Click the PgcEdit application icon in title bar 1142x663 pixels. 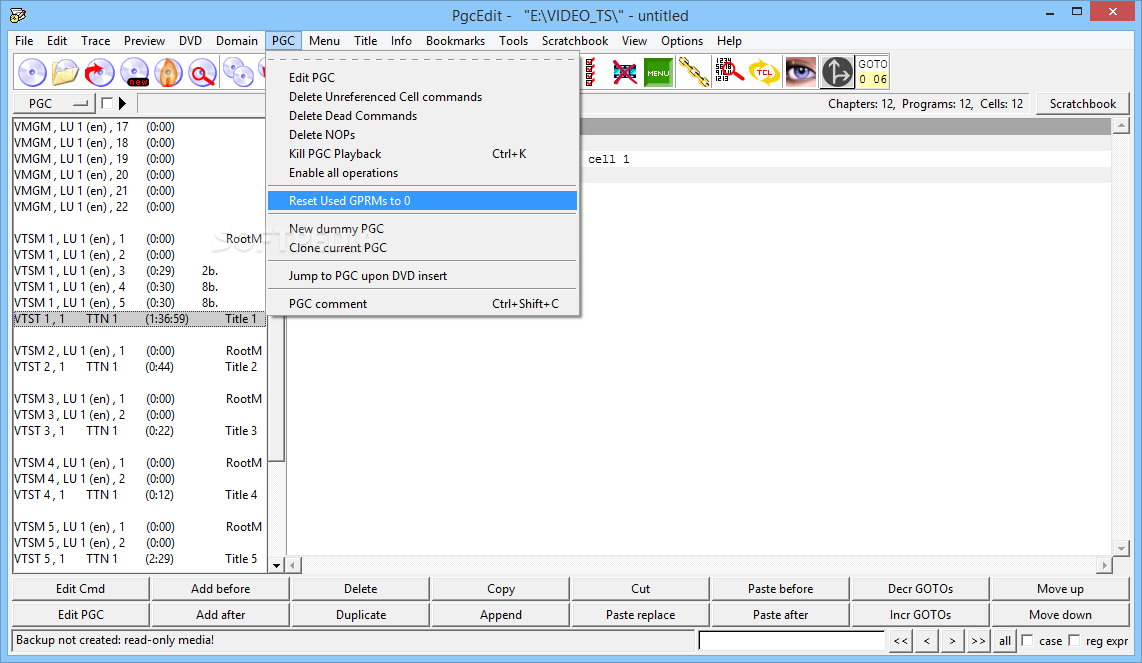tap(18, 15)
